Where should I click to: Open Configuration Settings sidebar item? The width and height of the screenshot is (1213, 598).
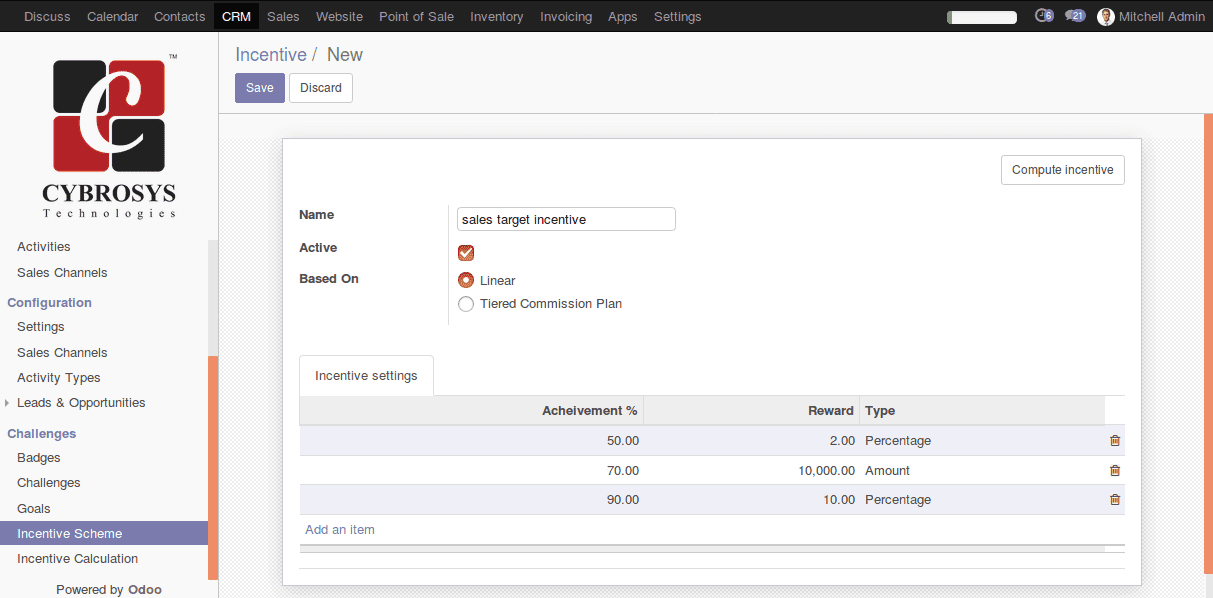click(x=41, y=327)
